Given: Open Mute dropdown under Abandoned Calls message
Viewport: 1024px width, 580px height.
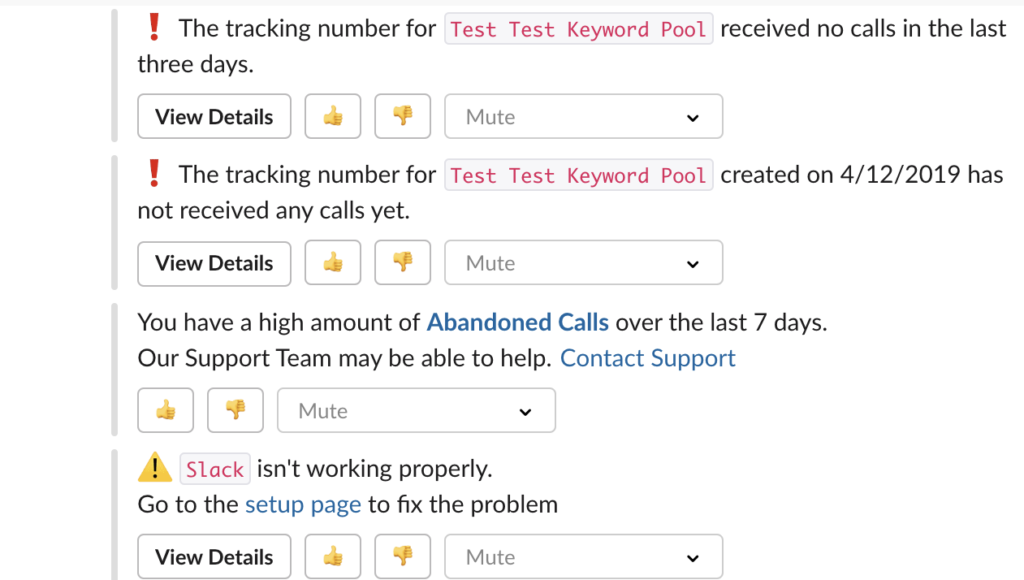Looking at the screenshot, I should pyautogui.click(x=416, y=410).
